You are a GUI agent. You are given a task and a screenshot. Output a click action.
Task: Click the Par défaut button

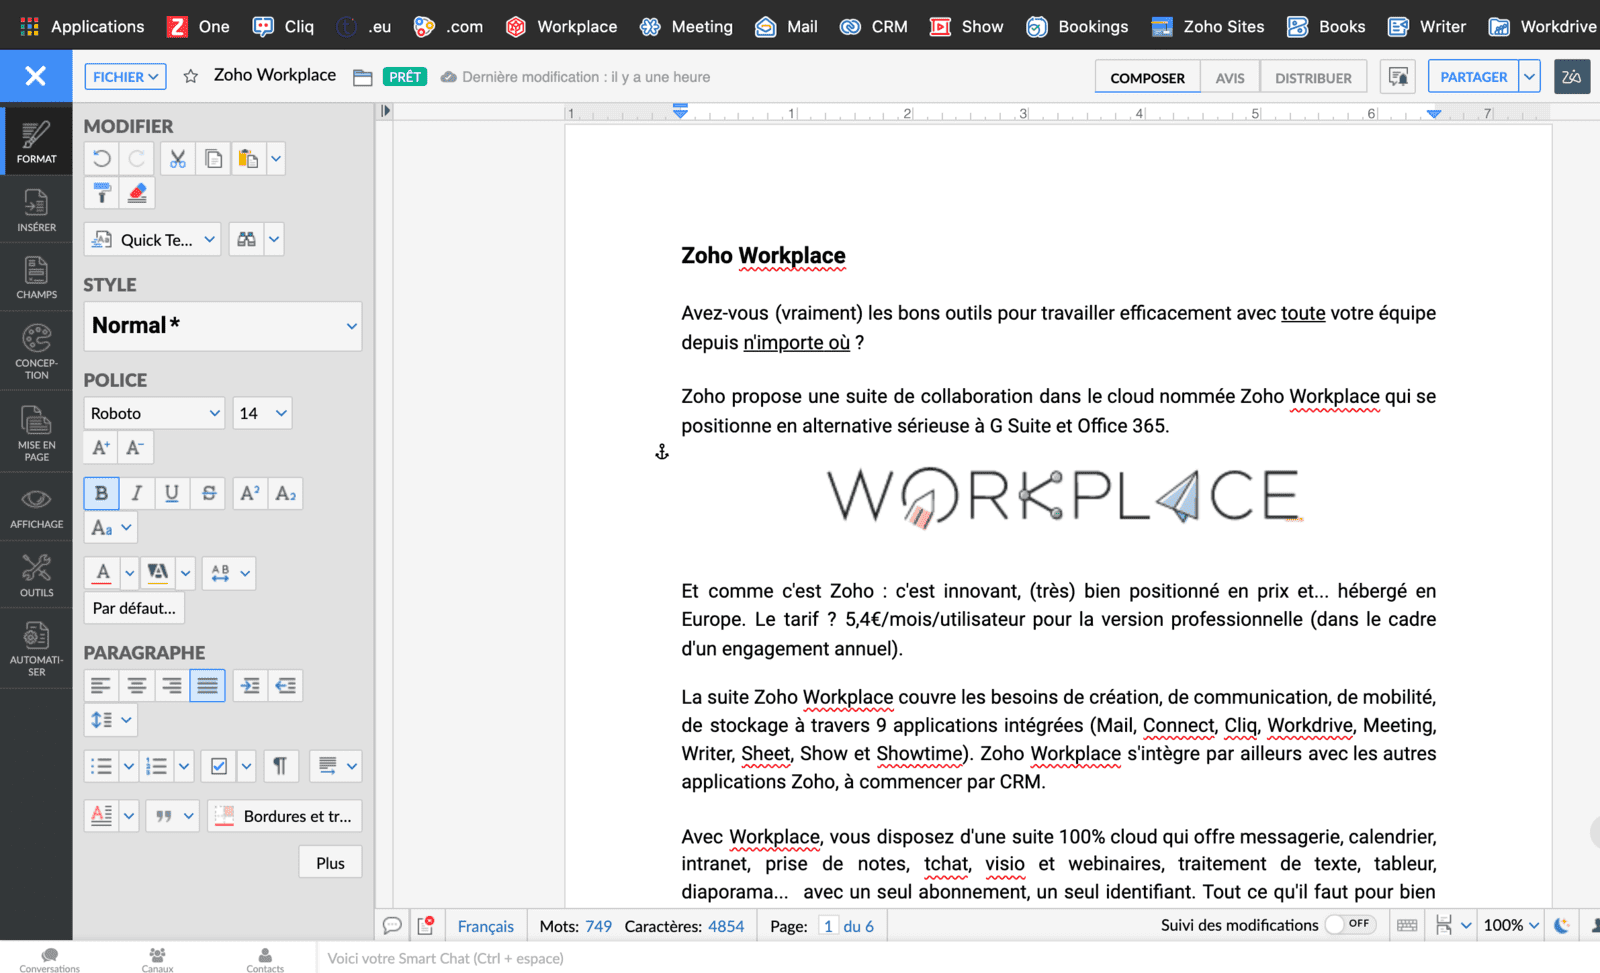click(x=134, y=608)
